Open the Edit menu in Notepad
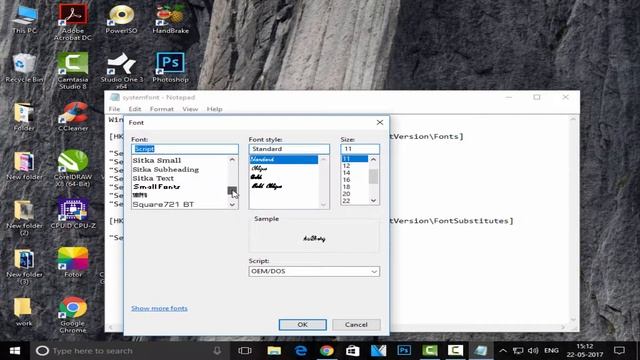The width and height of the screenshot is (640, 360). point(135,109)
